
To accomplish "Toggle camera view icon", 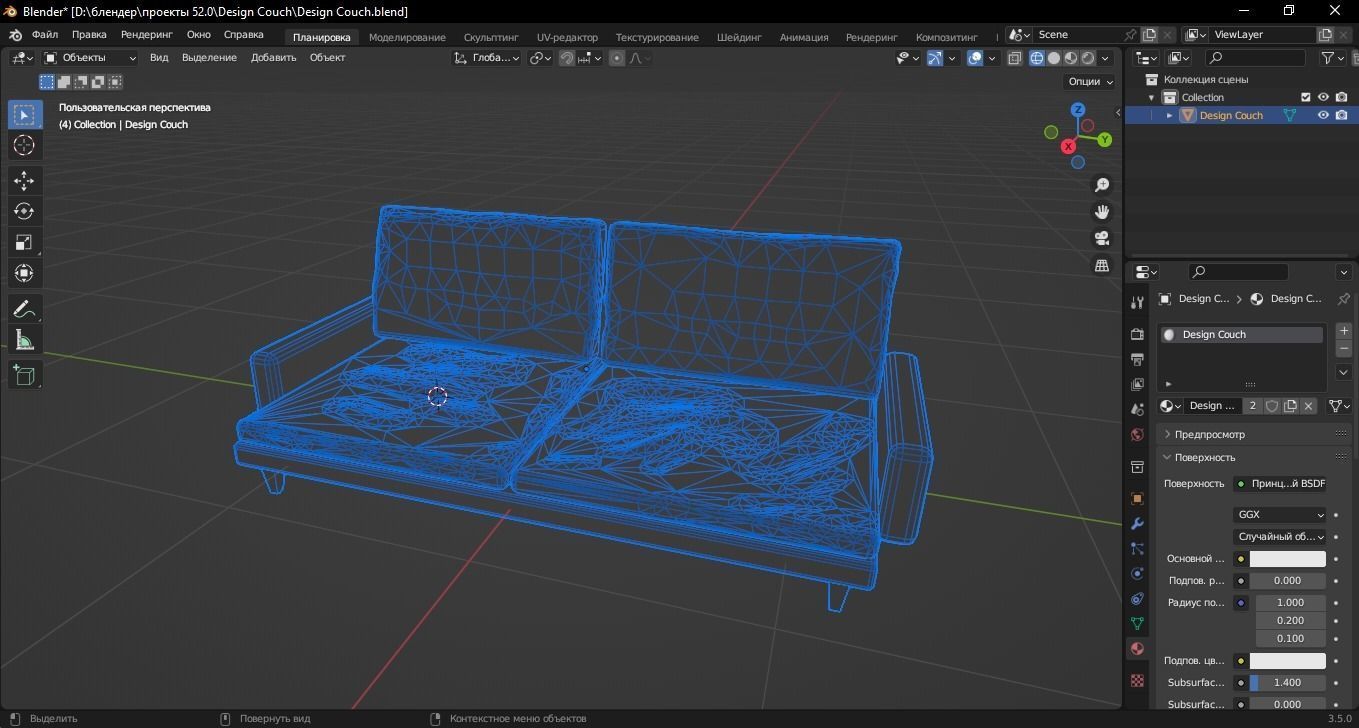I will pyautogui.click(x=1102, y=238).
